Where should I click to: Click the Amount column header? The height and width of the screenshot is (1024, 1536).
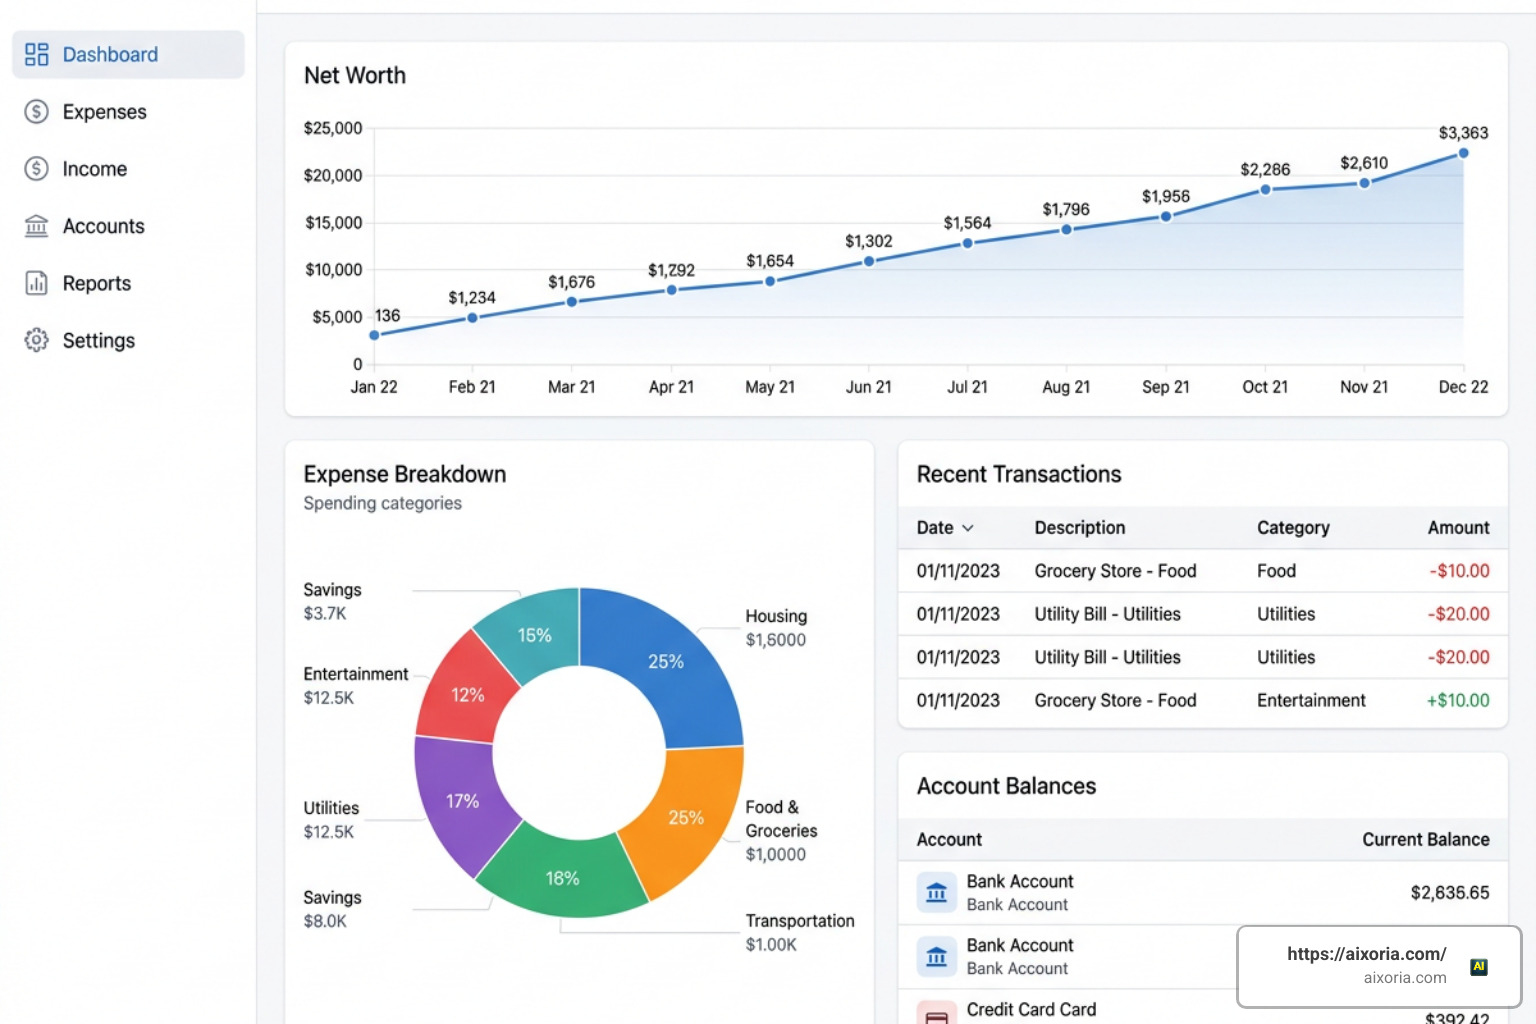1458,527
